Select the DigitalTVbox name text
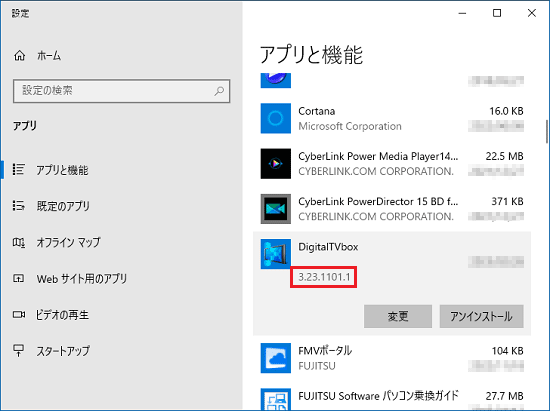 point(328,247)
